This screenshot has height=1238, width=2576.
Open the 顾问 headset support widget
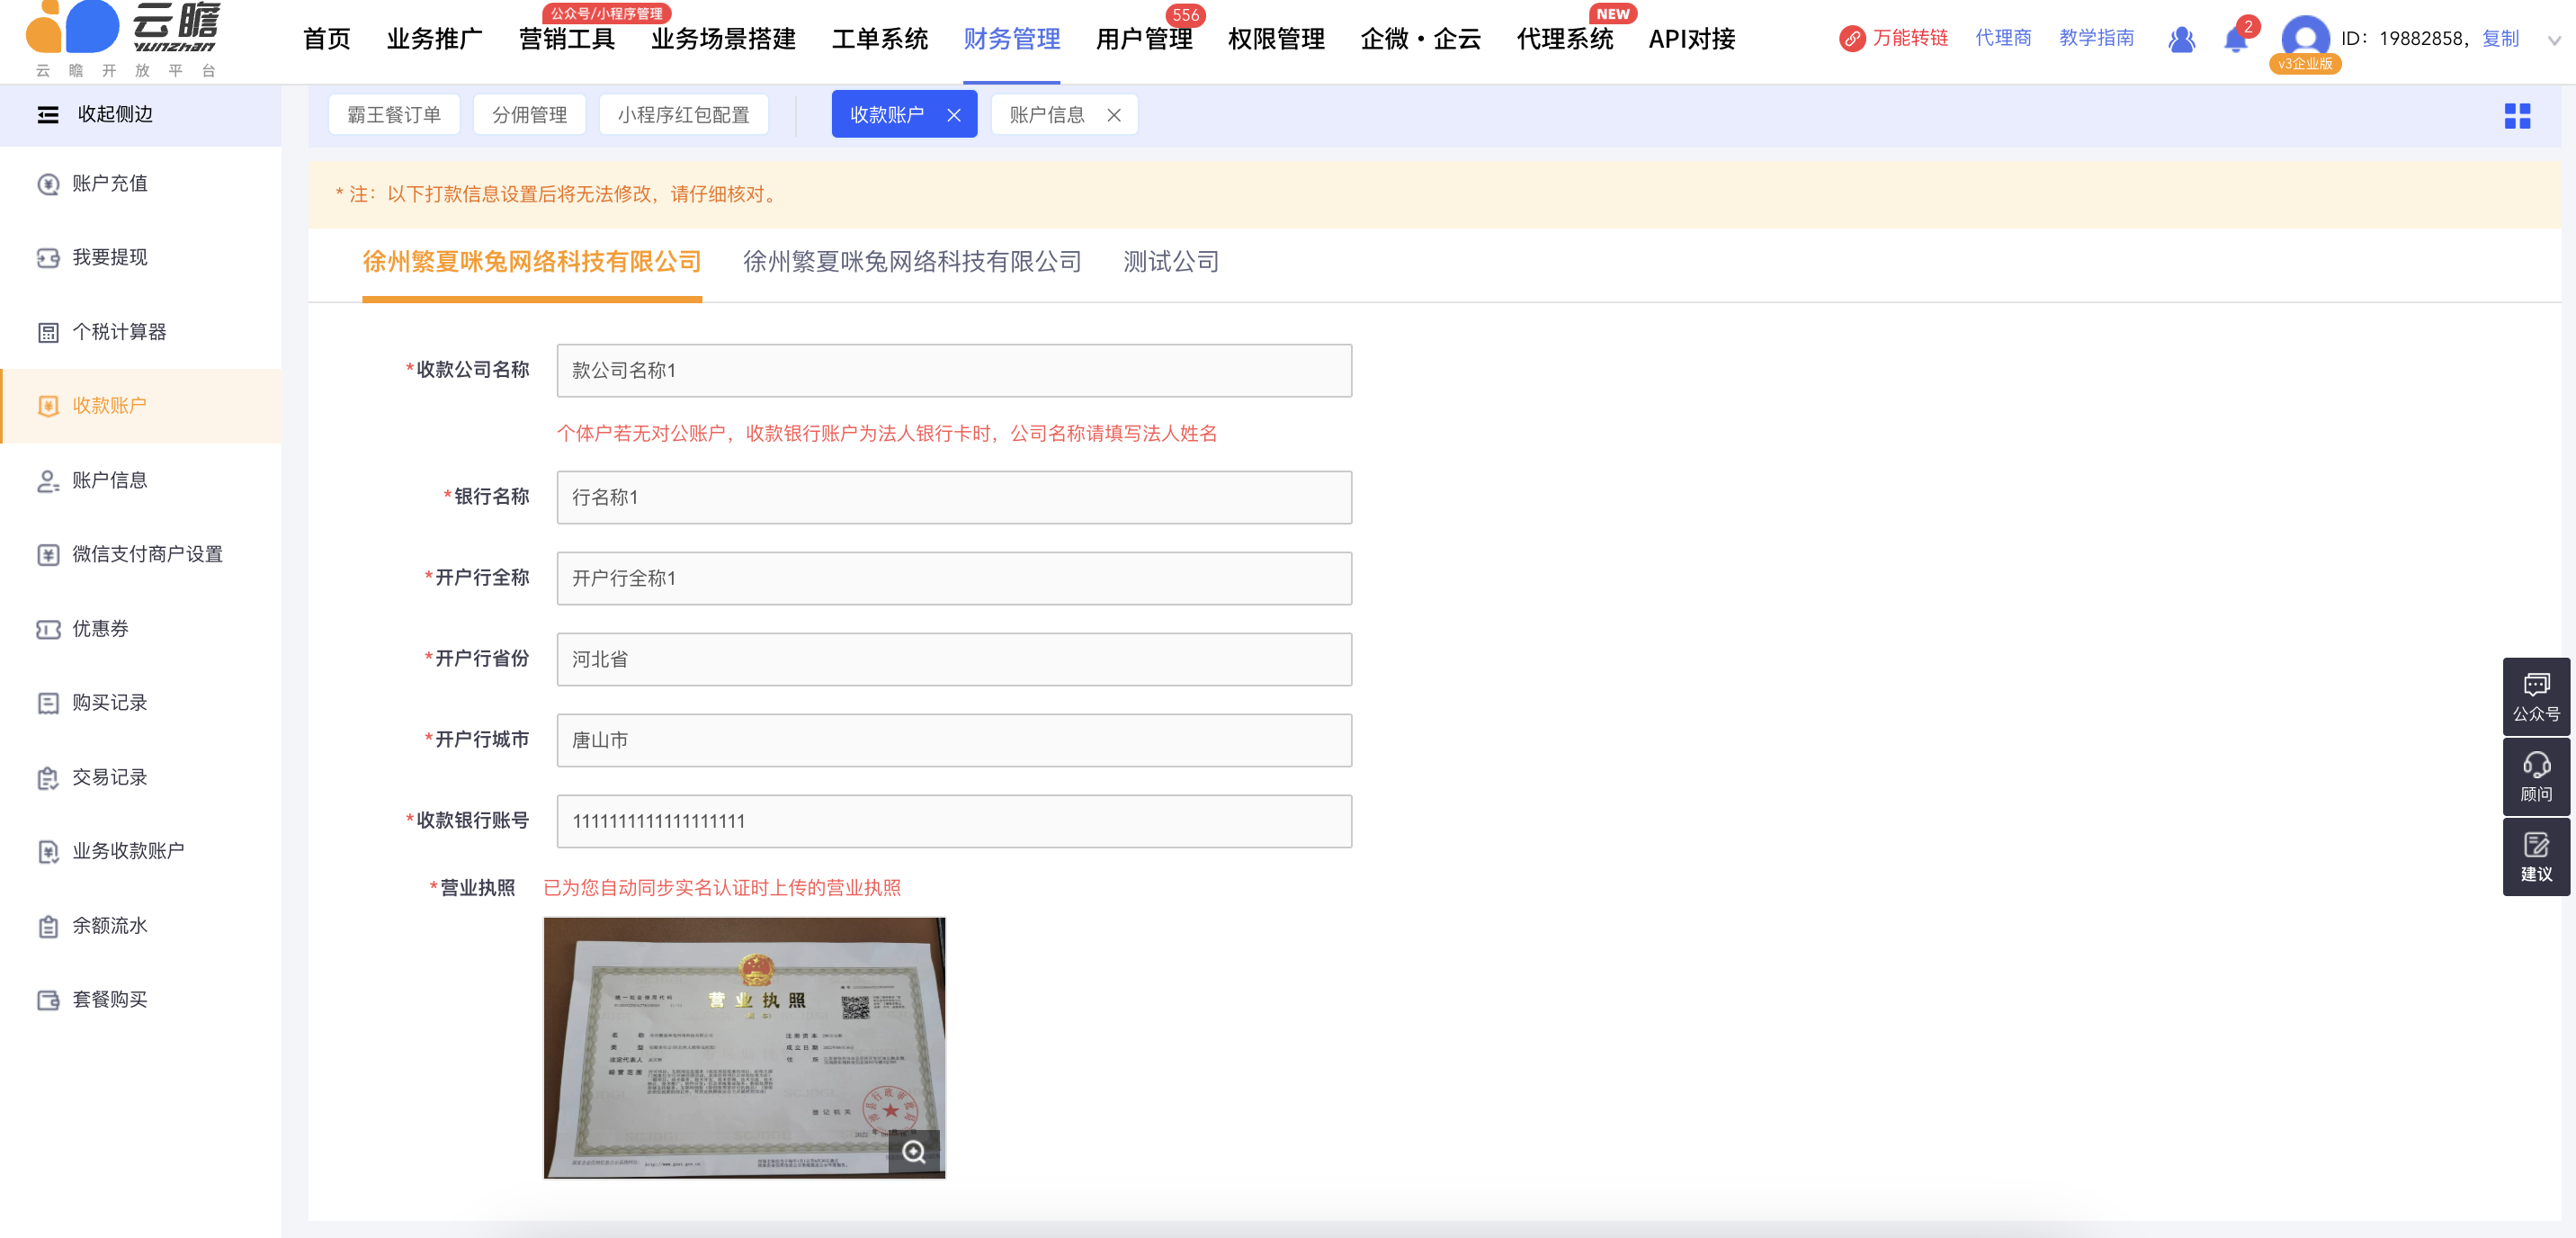[x=2535, y=776]
